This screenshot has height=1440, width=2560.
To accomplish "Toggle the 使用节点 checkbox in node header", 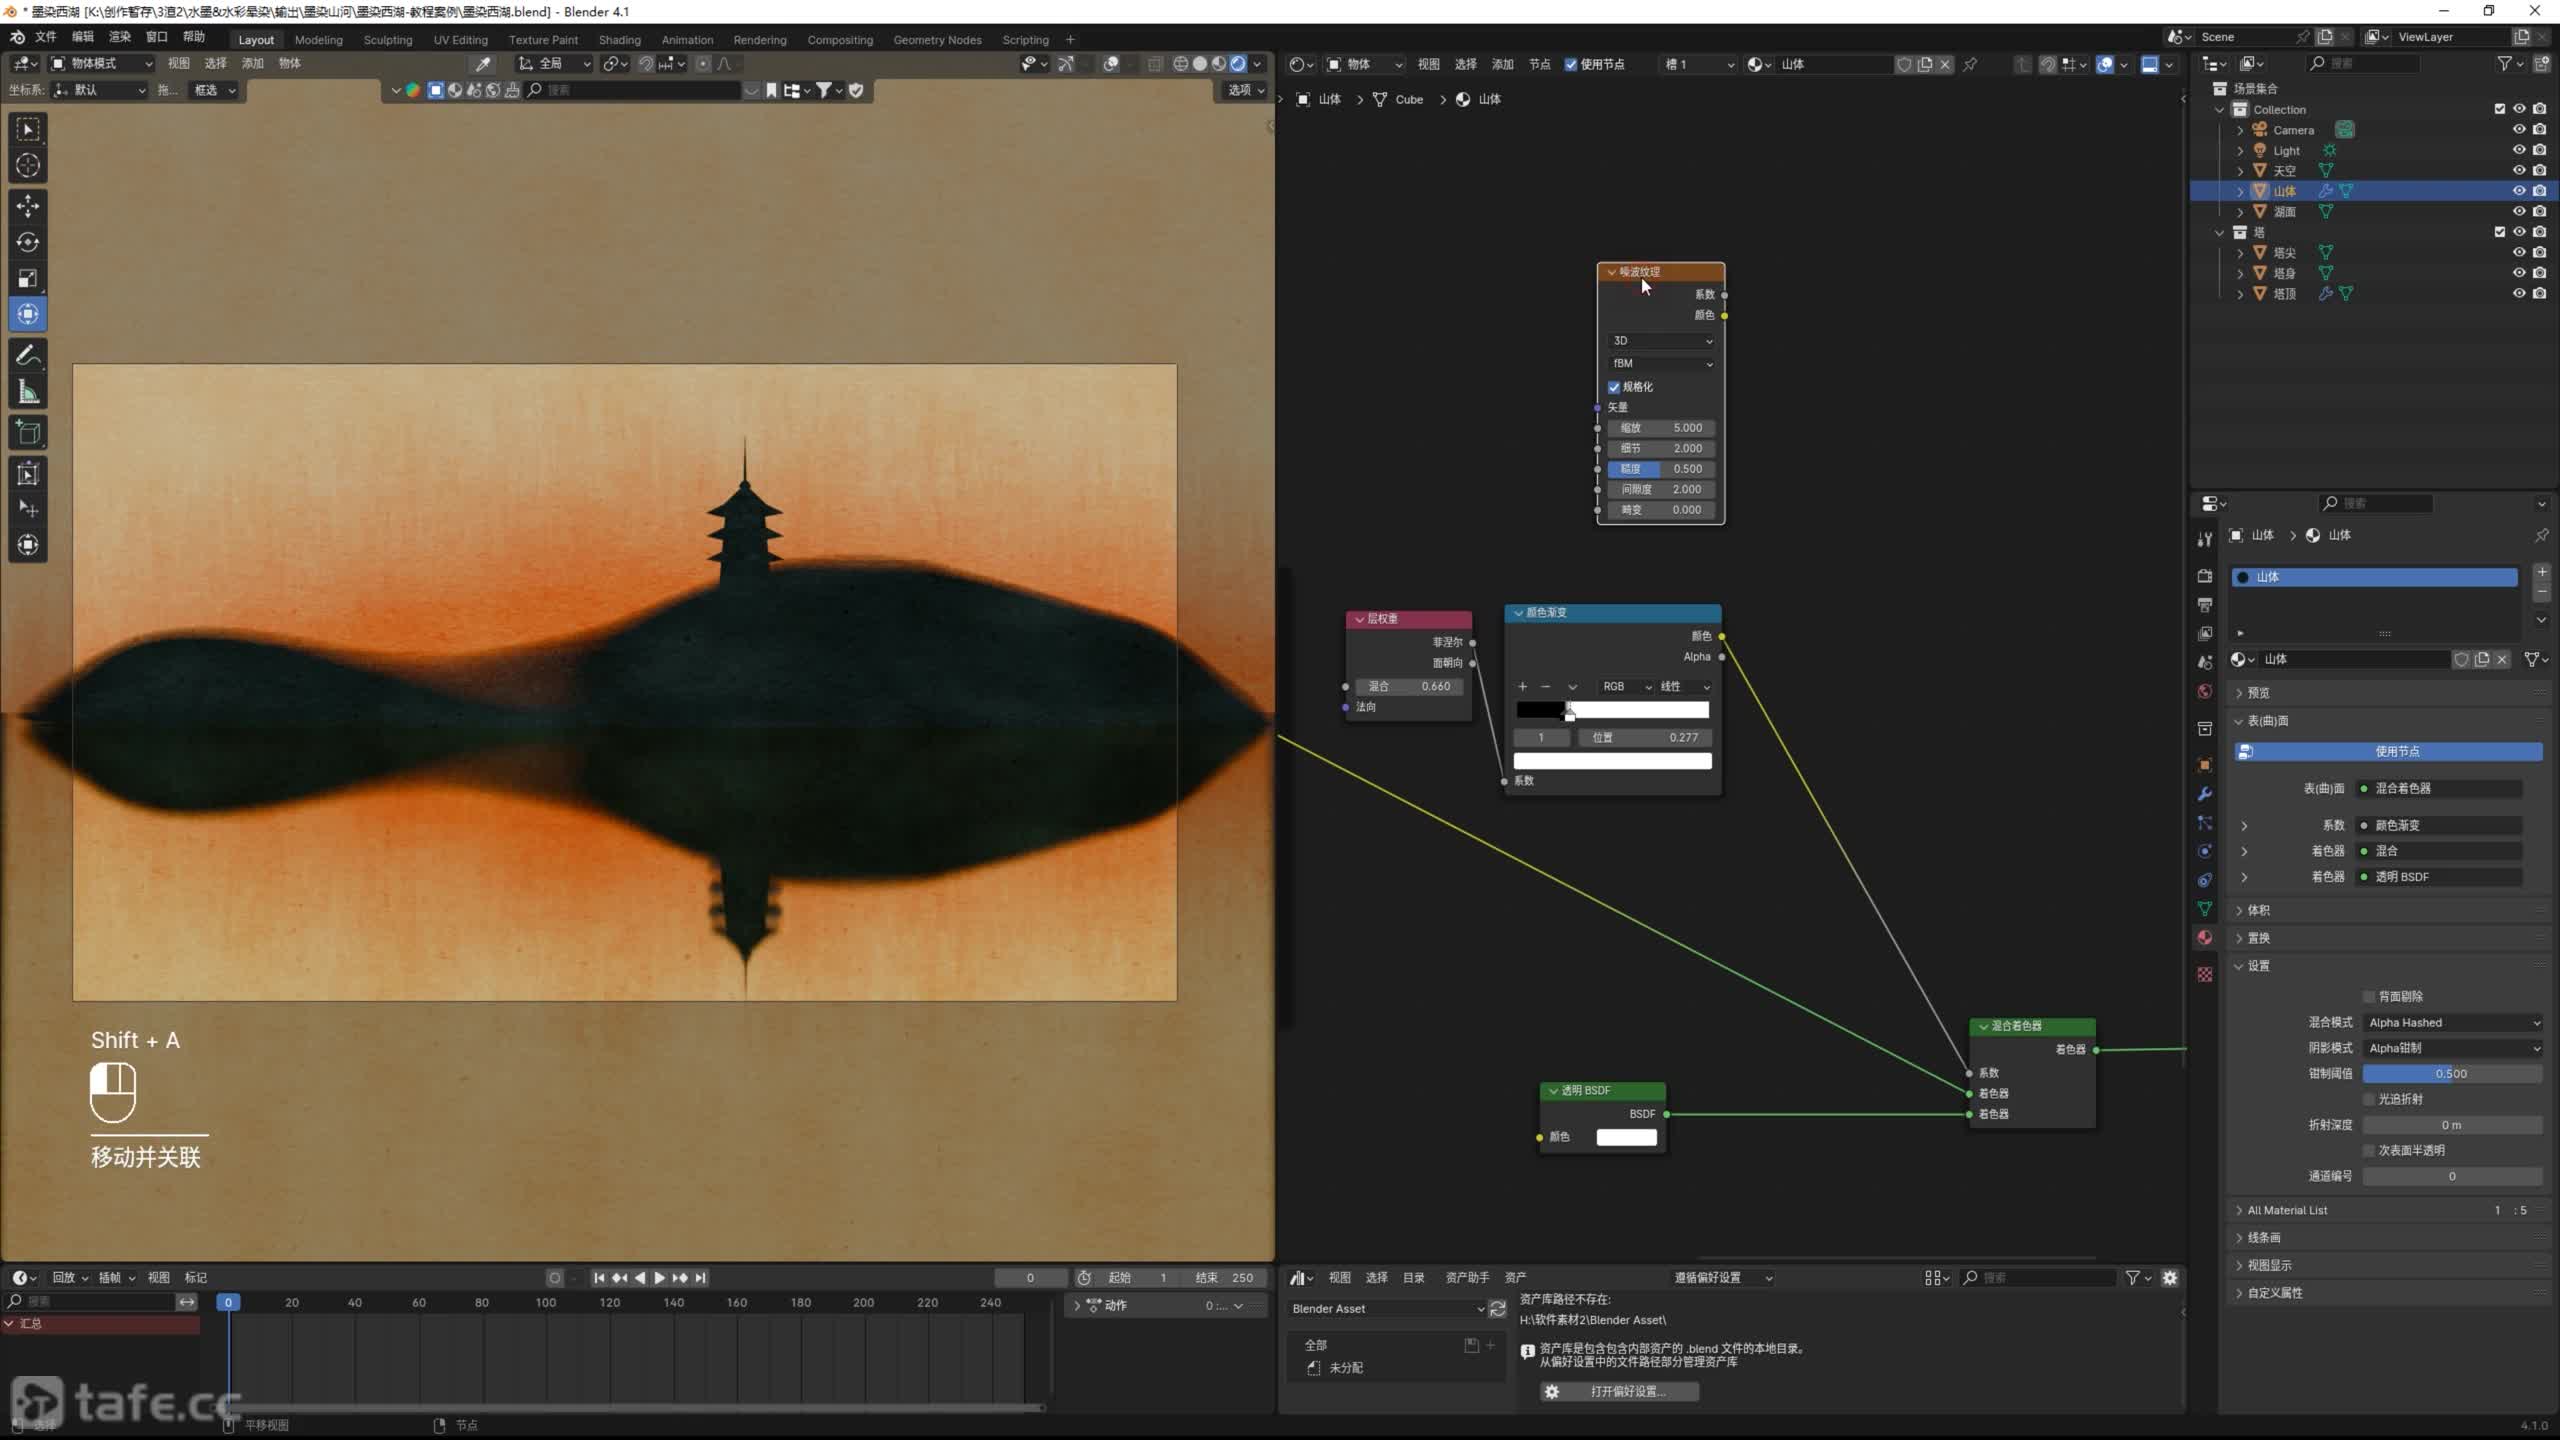I will coord(1571,64).
